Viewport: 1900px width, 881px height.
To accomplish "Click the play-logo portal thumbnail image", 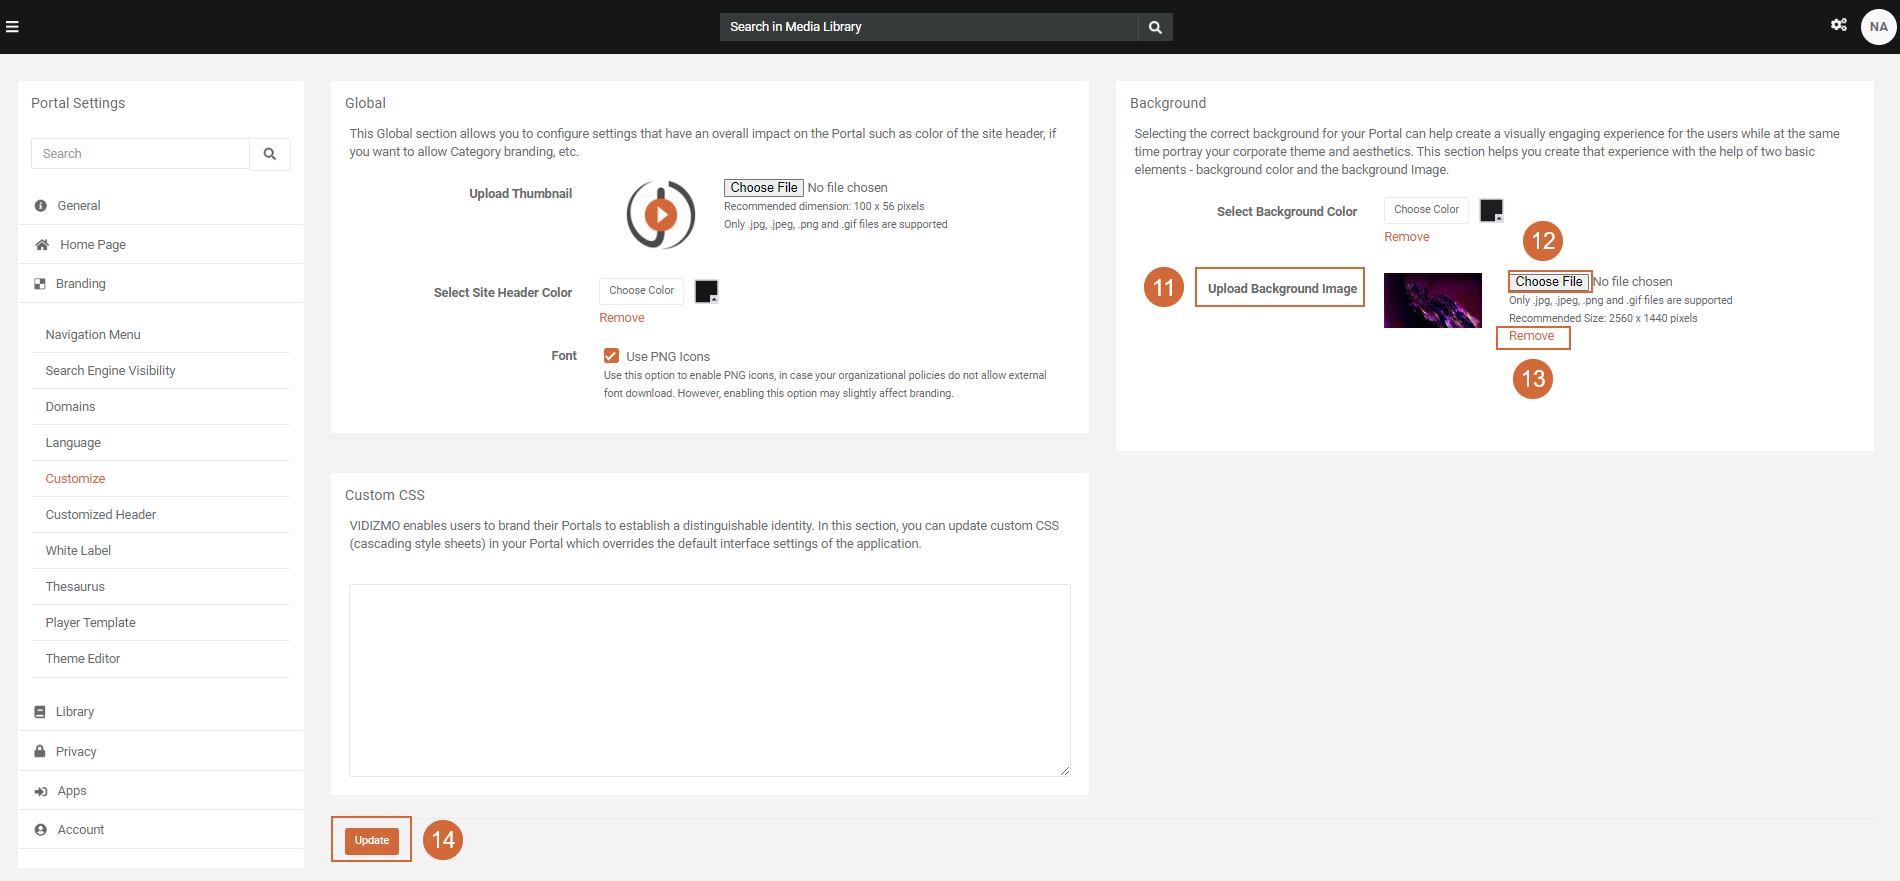I will (660, 214).
